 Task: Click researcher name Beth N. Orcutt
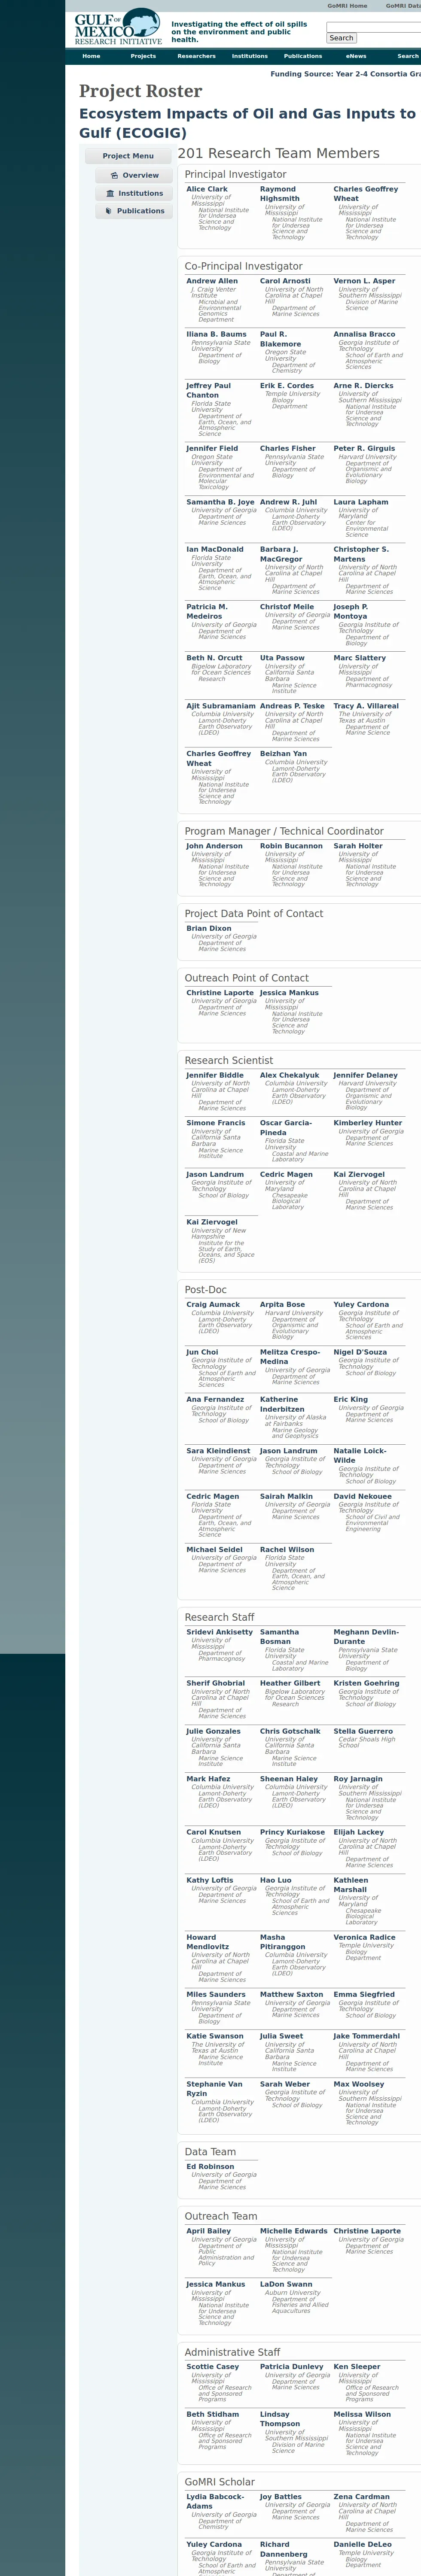coord(214,658)
